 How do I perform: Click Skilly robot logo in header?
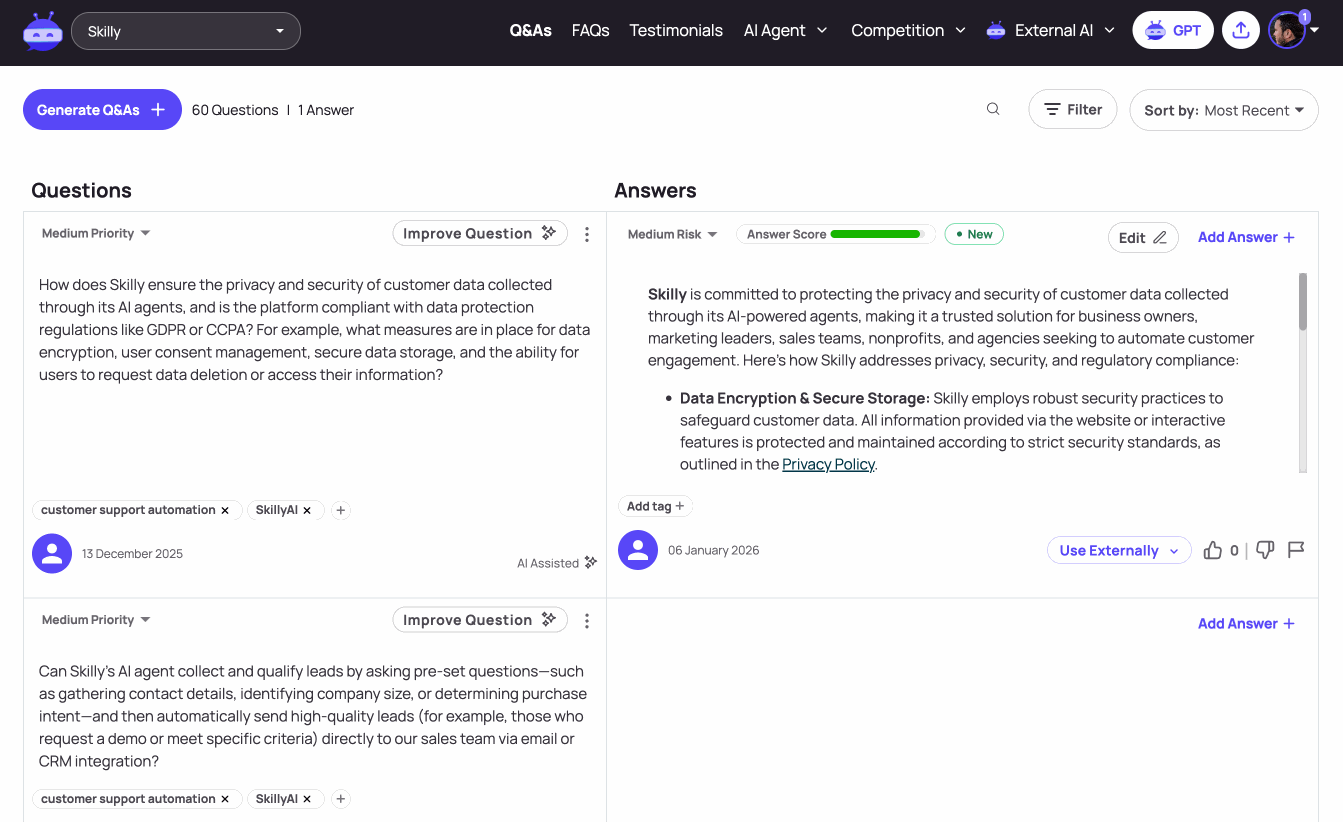[x=43, y=31]
